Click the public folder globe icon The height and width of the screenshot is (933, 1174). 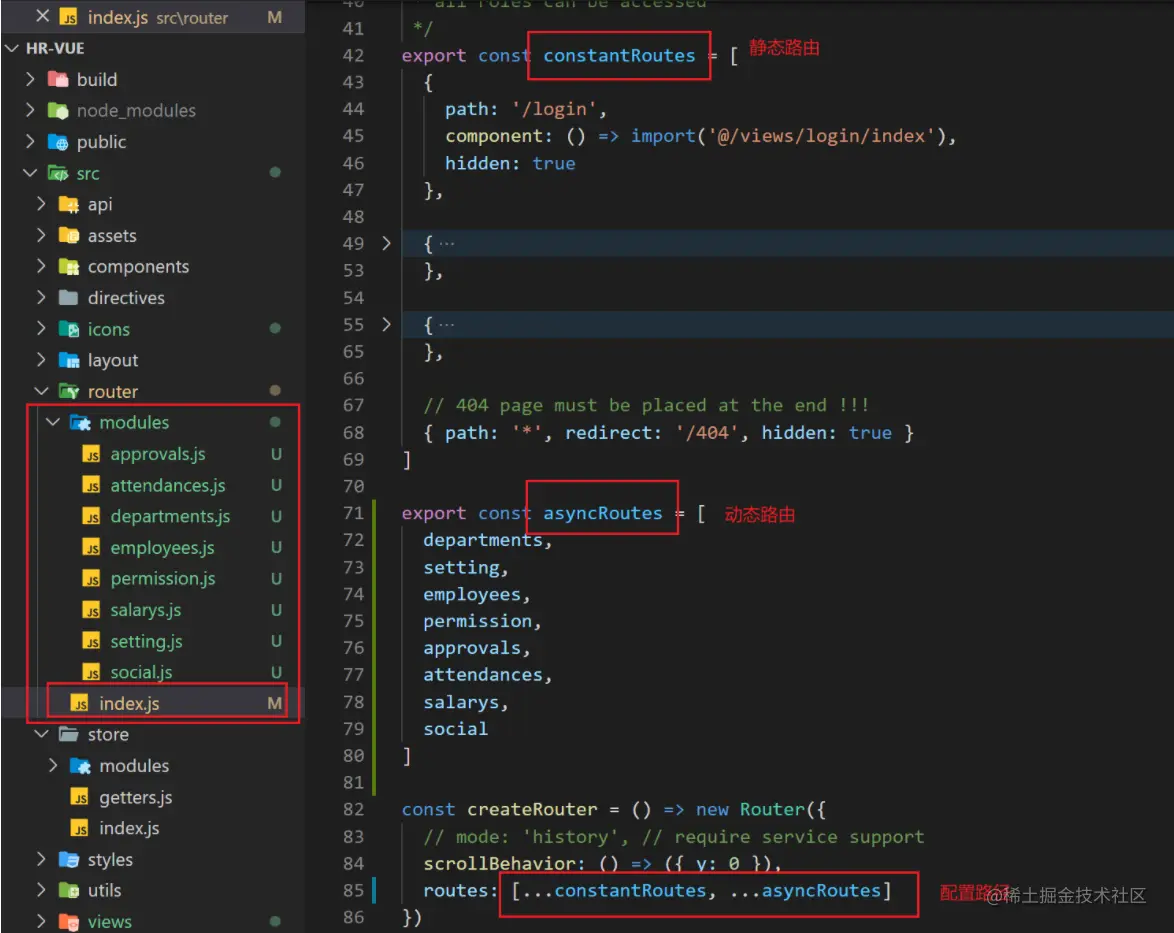(x=58, y=142)
